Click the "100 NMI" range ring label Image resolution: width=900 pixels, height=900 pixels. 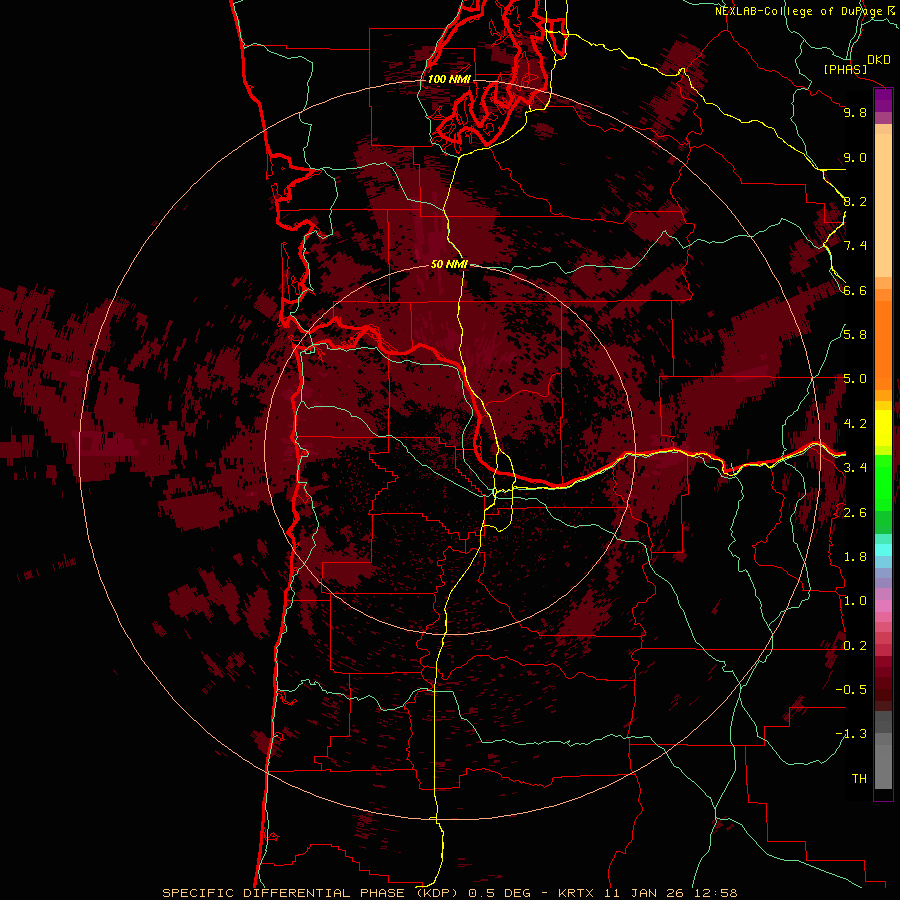449,79
